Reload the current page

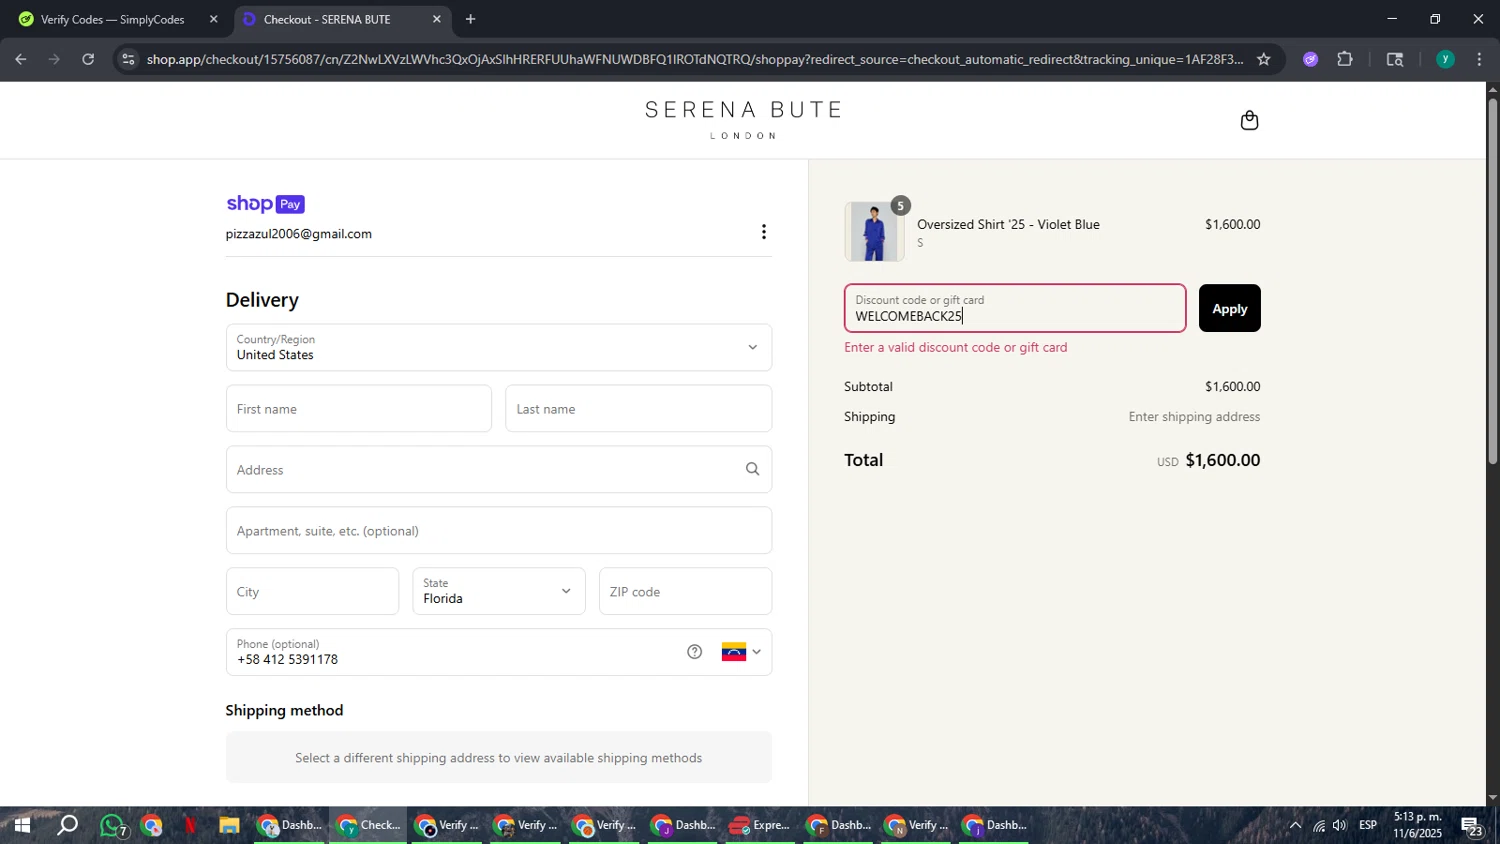pos(88,59)
